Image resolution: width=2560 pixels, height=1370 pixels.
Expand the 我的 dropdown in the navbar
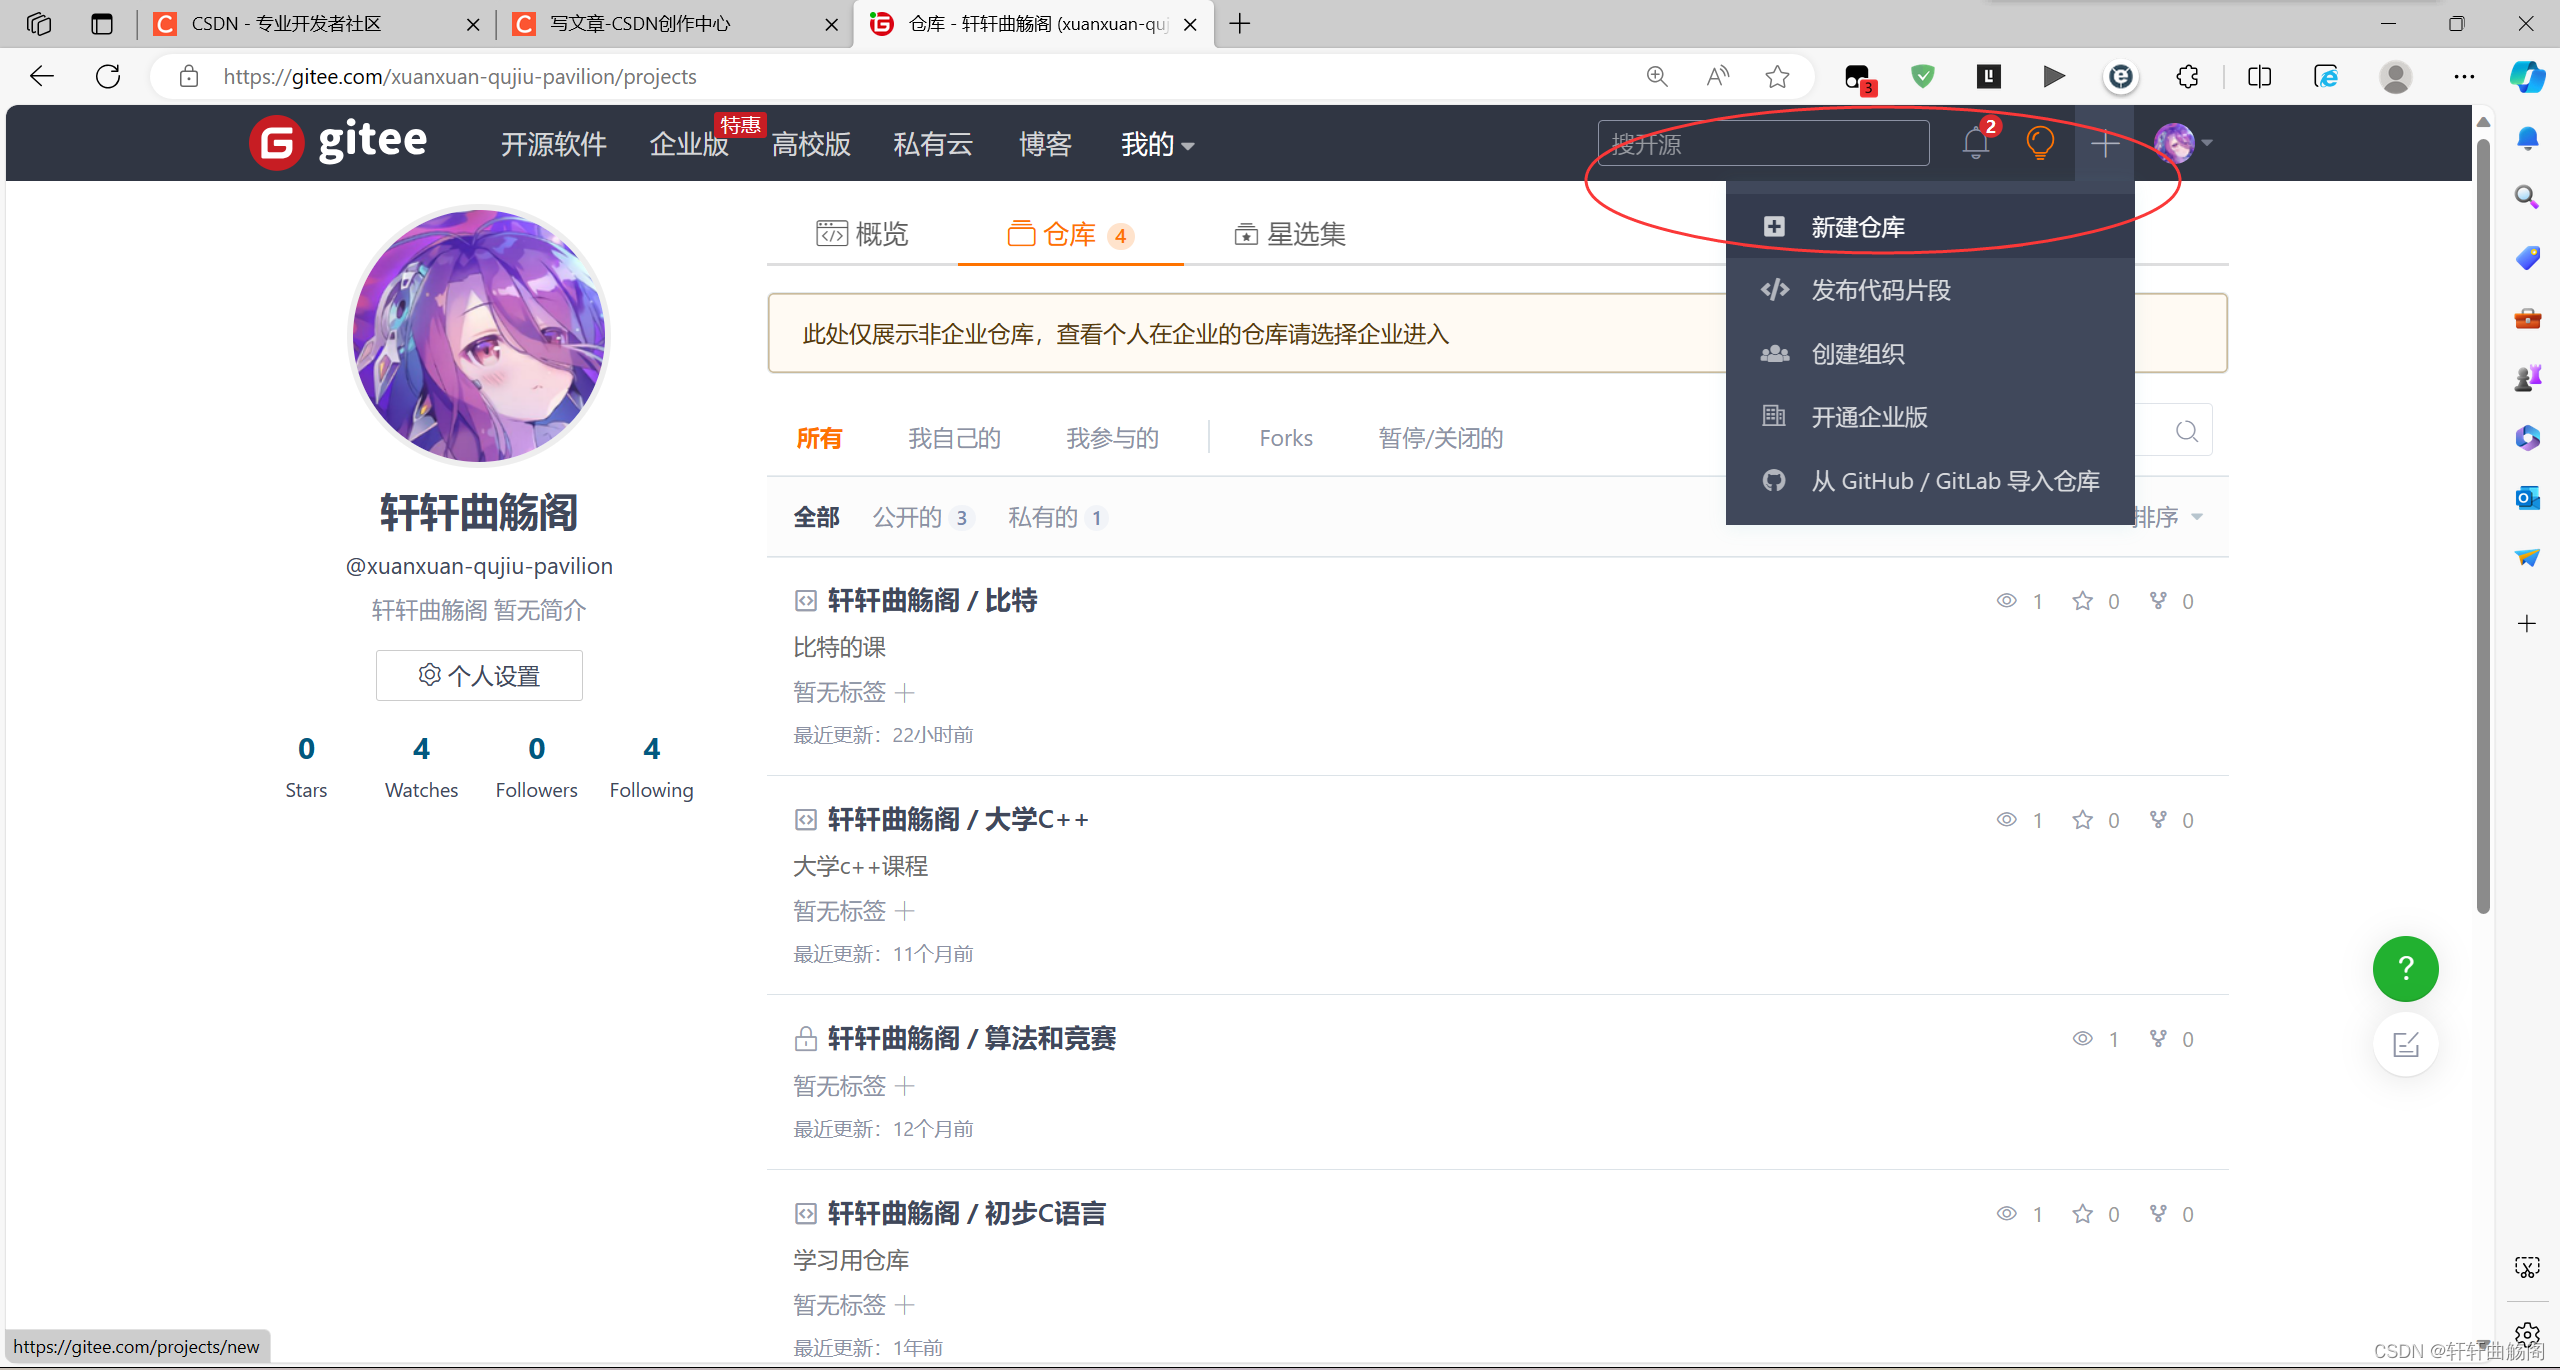[x=1157, y=145]
